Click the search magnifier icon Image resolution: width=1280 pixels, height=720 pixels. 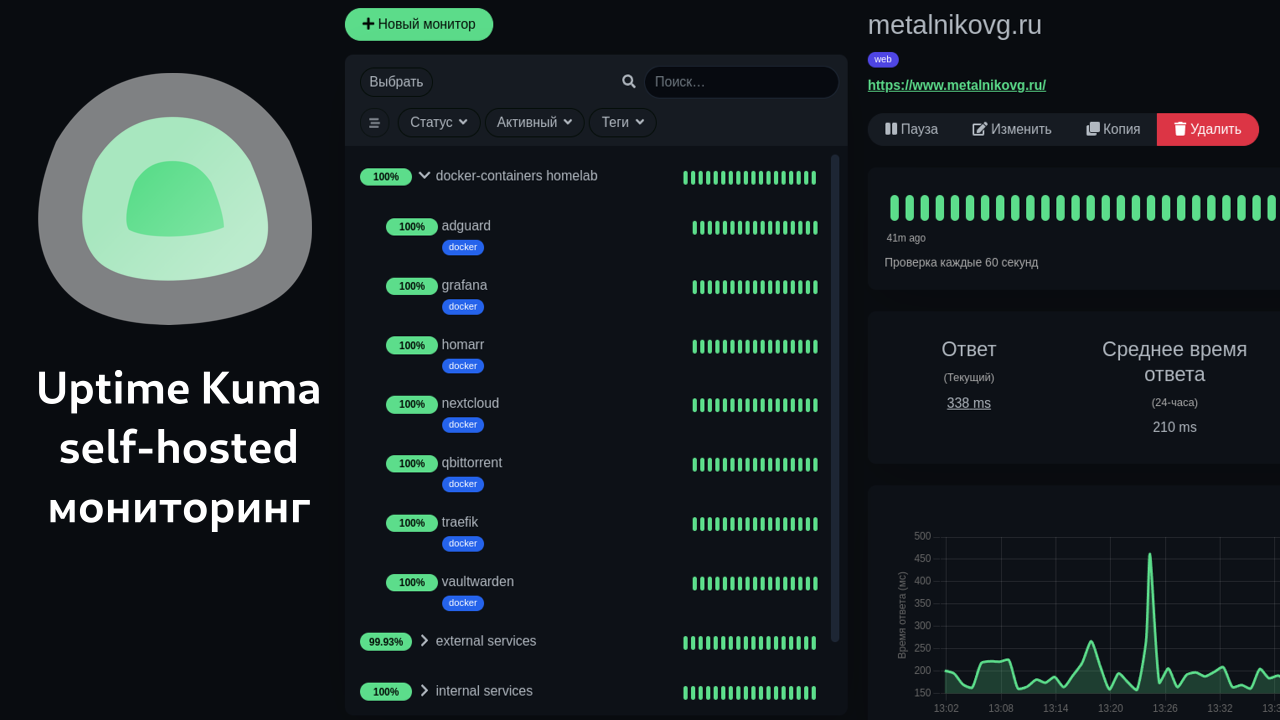pos(628,81)
